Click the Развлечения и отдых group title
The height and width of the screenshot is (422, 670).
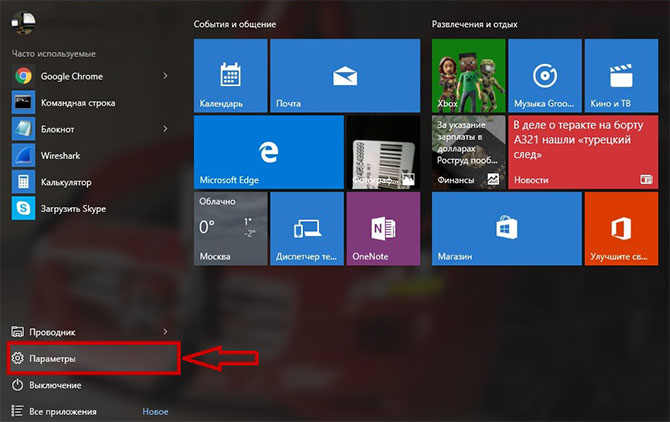[x=474, y=24]
